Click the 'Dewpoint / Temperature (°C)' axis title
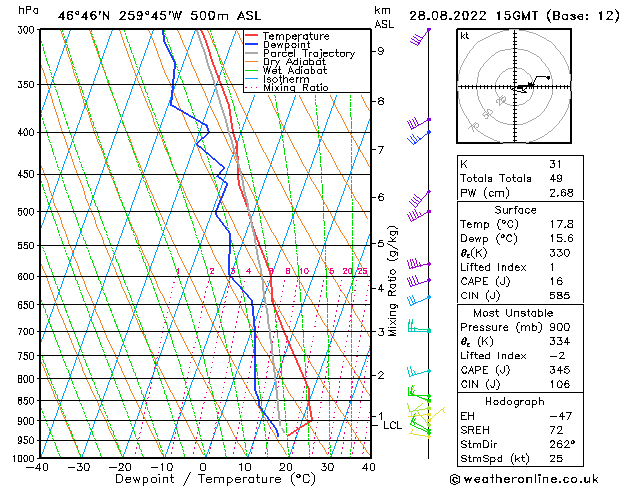Screen dimensions: 629x486 coord(215,479)
